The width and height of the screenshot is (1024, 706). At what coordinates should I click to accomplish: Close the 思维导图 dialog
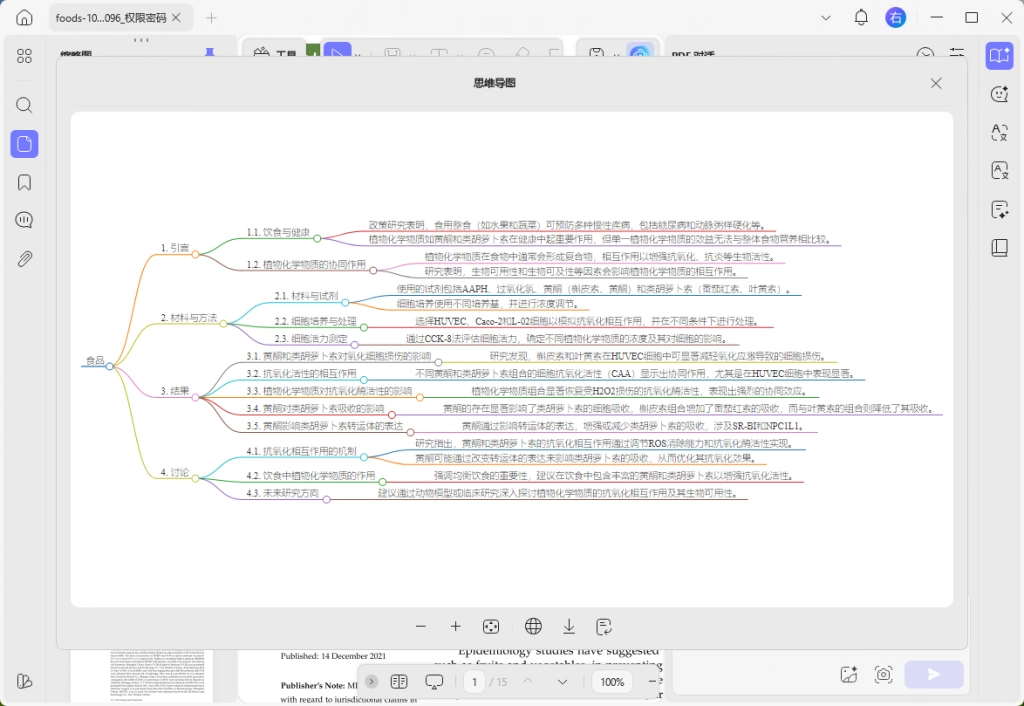(936, 83)
